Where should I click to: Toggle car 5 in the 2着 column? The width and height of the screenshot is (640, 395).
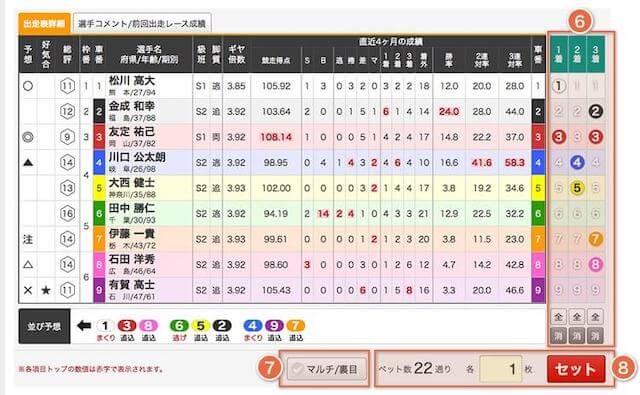point(577,188)
